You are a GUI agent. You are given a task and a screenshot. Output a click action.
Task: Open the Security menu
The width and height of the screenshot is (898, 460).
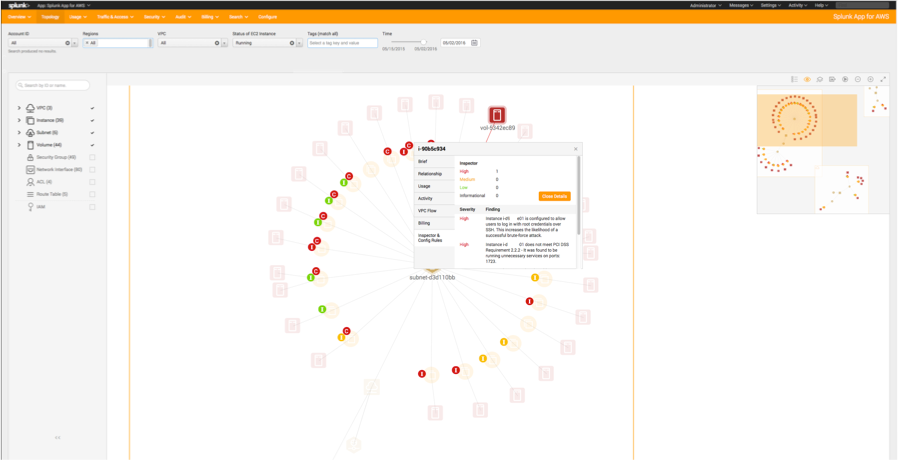(x=154, y=17)
